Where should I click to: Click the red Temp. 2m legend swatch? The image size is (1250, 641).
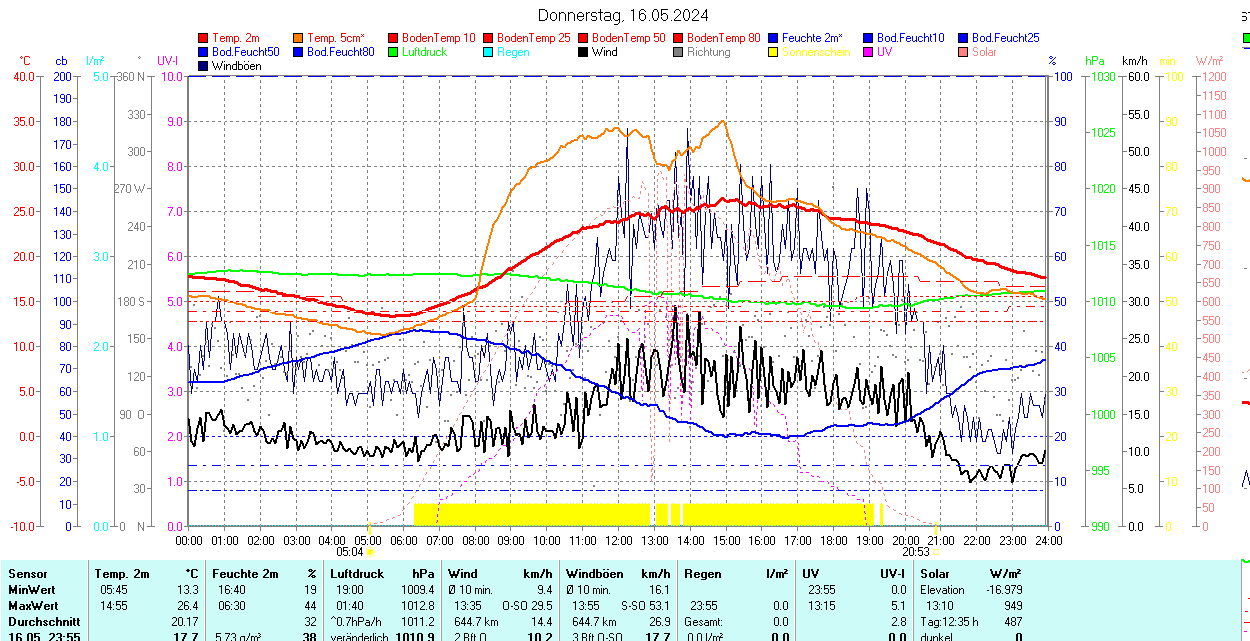(205, 38)
